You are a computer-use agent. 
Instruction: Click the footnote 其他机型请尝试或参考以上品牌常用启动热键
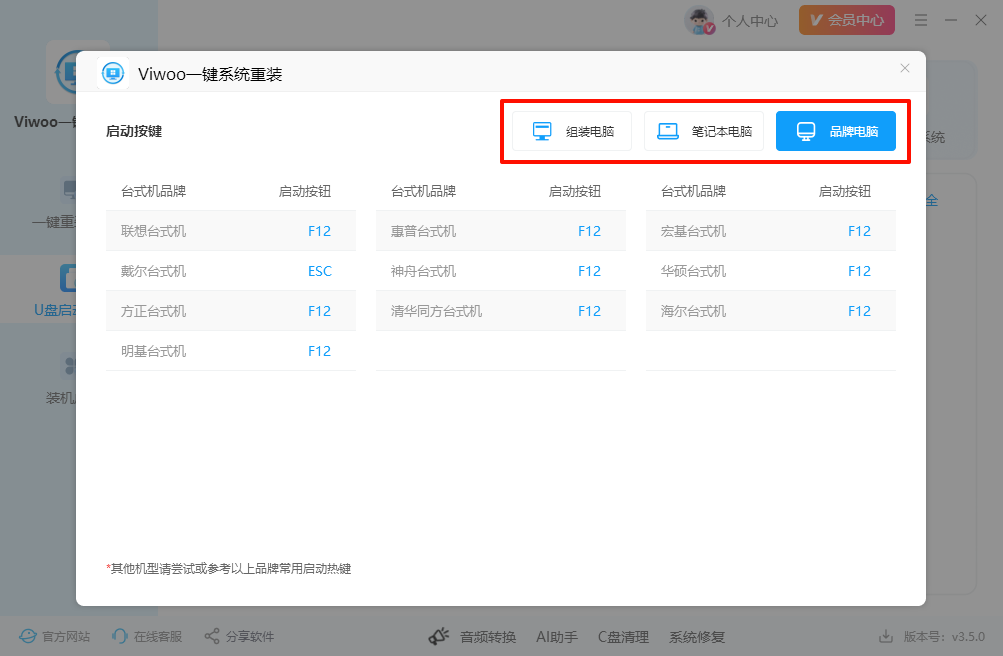point(229,568)
